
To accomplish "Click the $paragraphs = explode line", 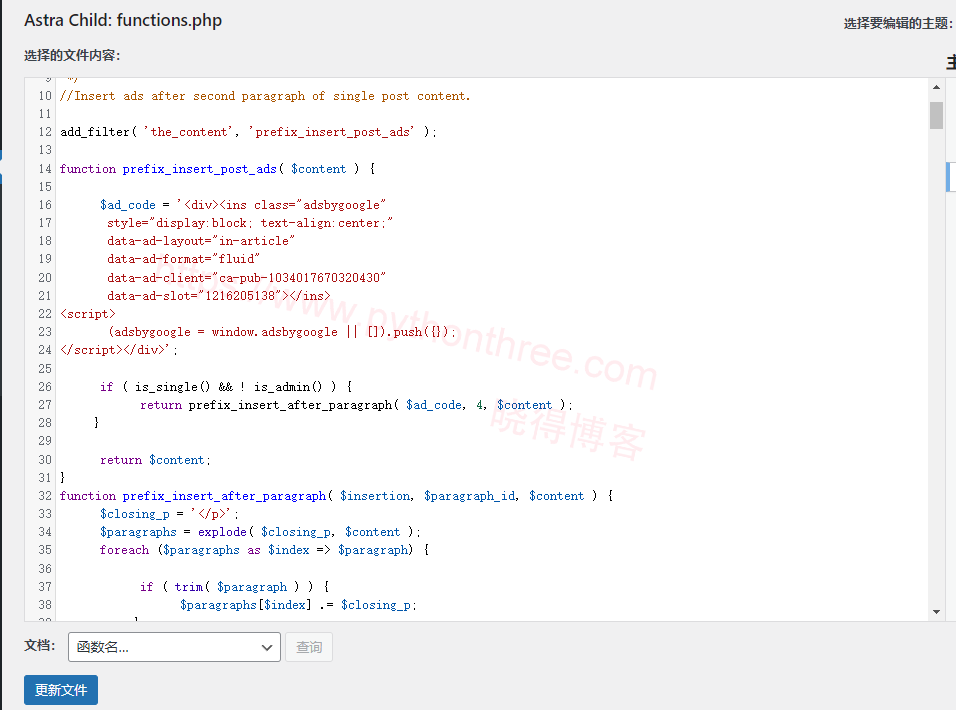I will tap(260, 531).
